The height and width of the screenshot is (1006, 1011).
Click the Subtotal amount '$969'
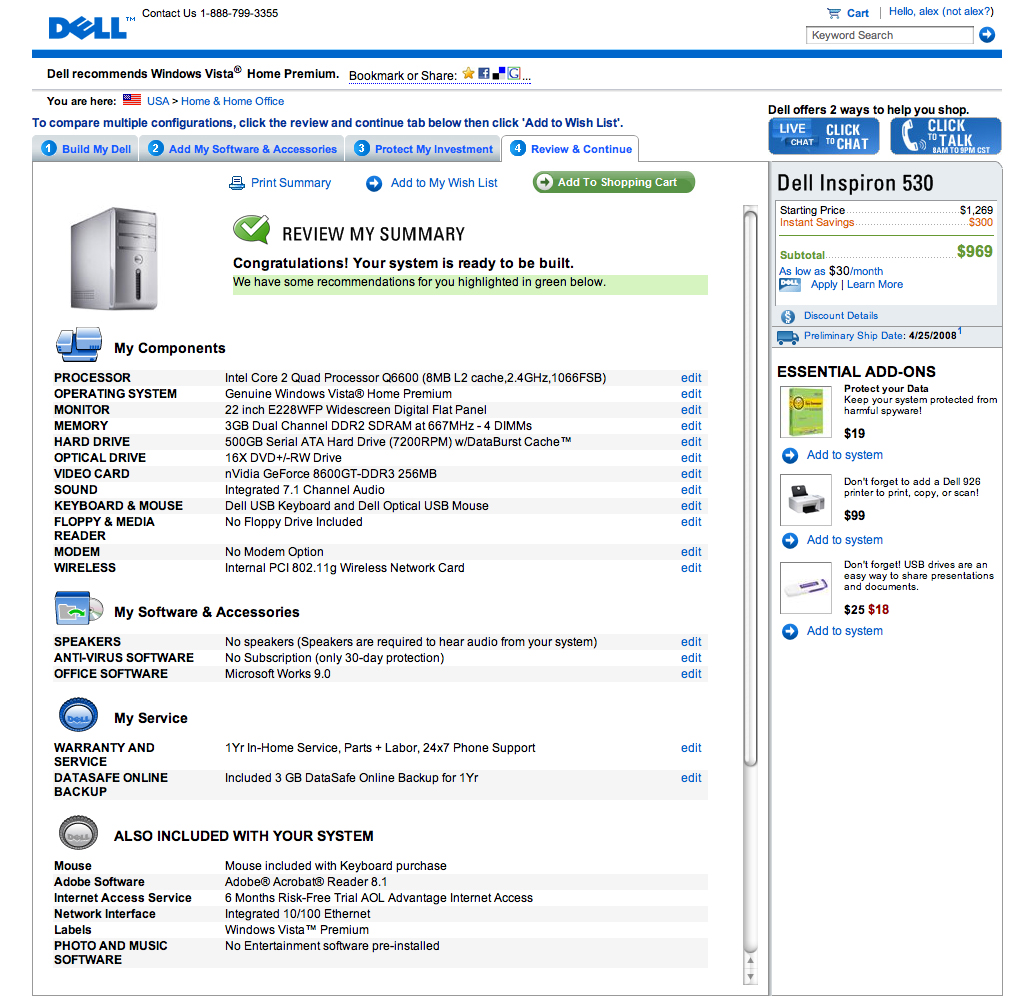pos(974,252)
